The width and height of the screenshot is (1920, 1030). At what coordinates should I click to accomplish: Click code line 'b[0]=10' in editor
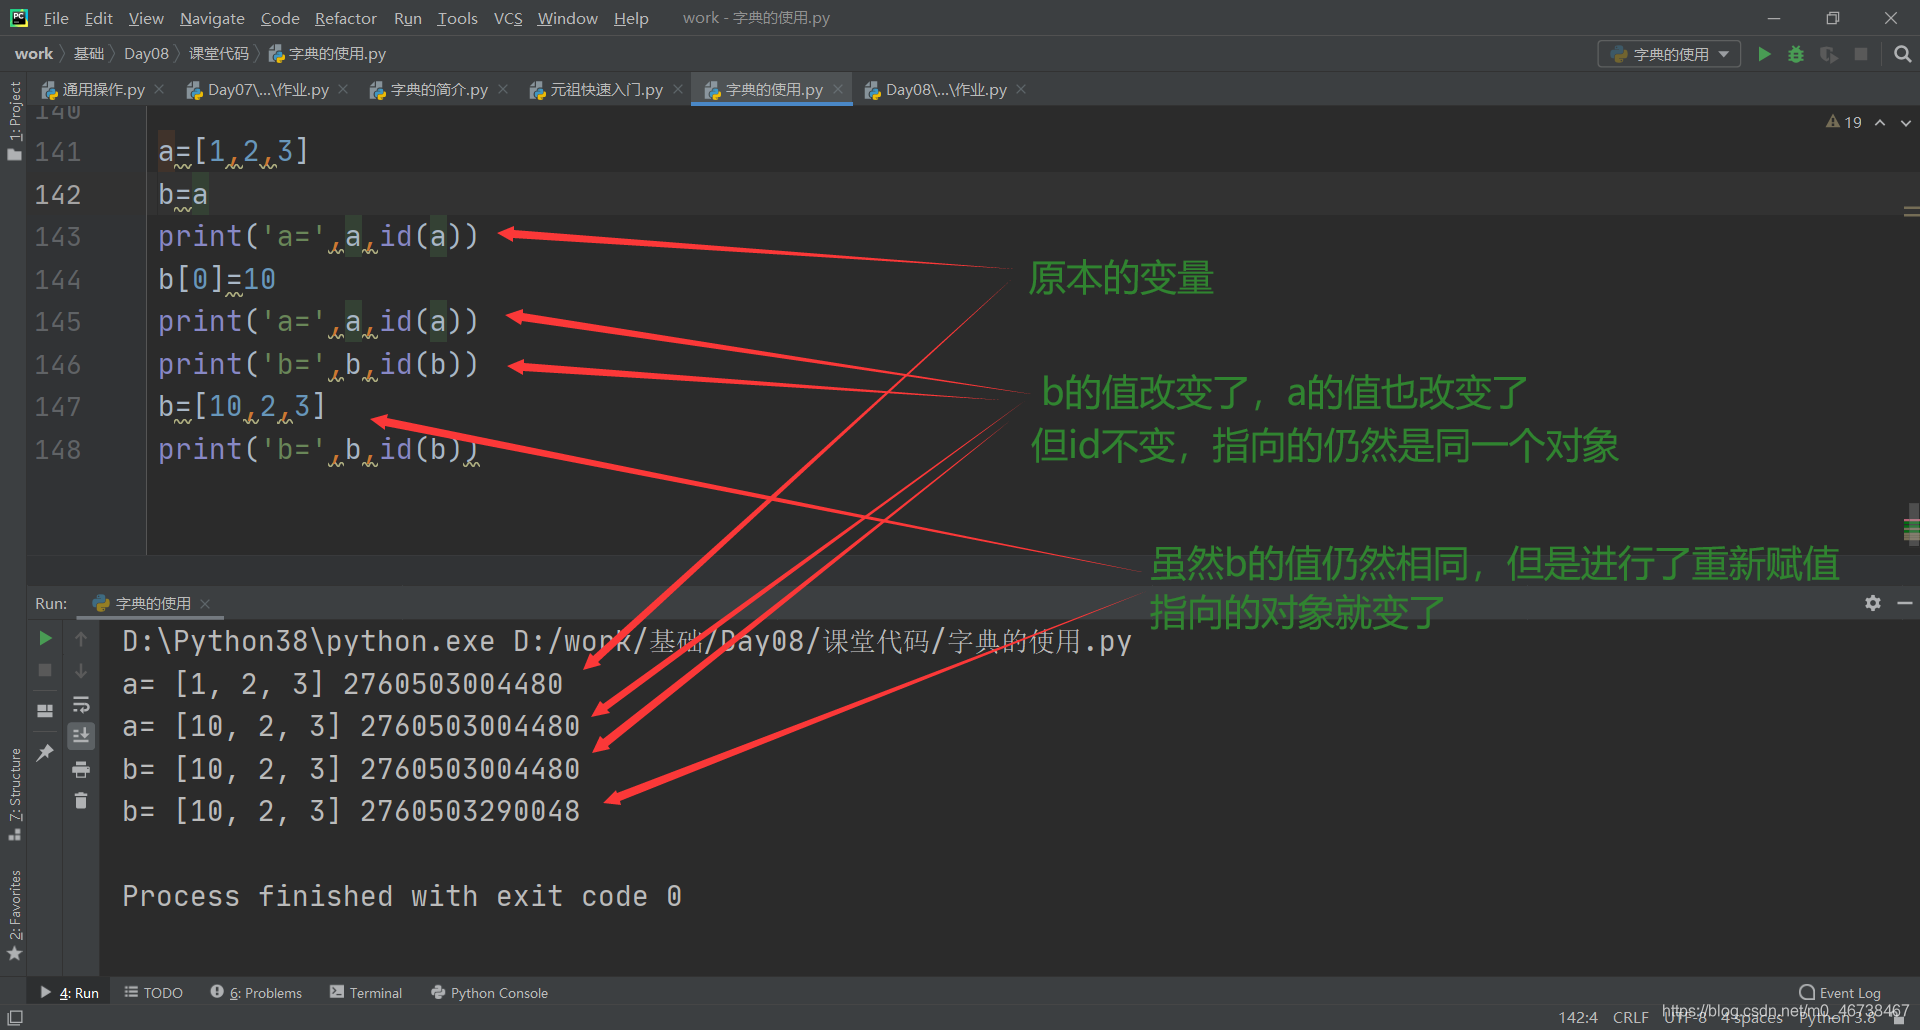tap(217, 280)
